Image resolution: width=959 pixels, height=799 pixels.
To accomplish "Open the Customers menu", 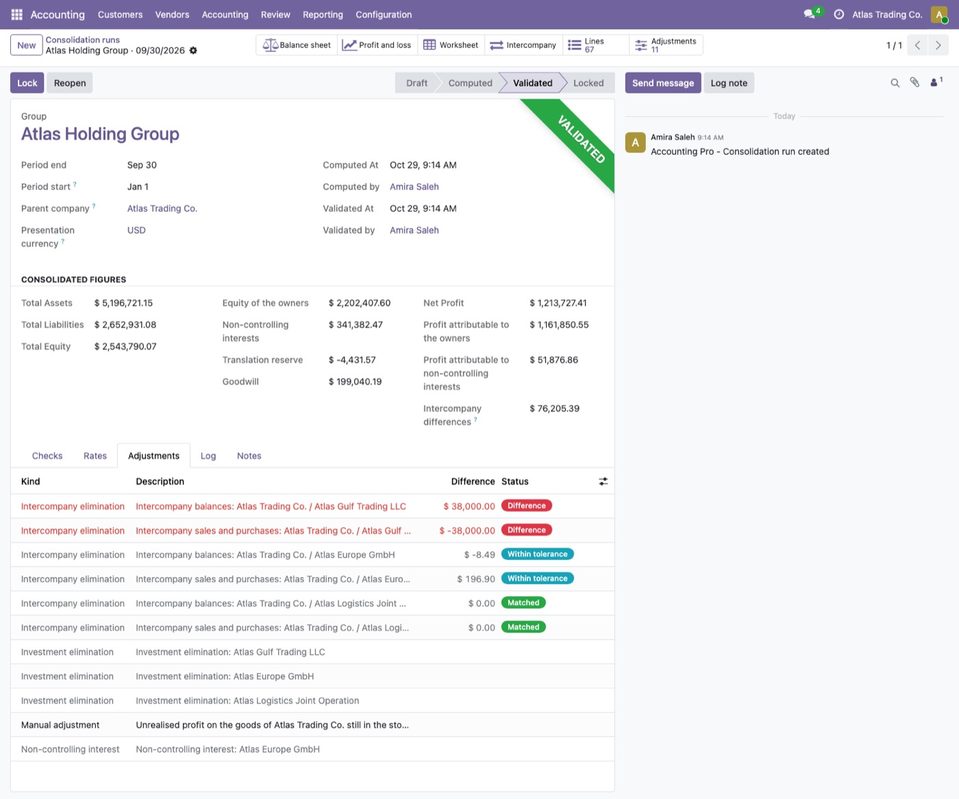I will (120, 14).
